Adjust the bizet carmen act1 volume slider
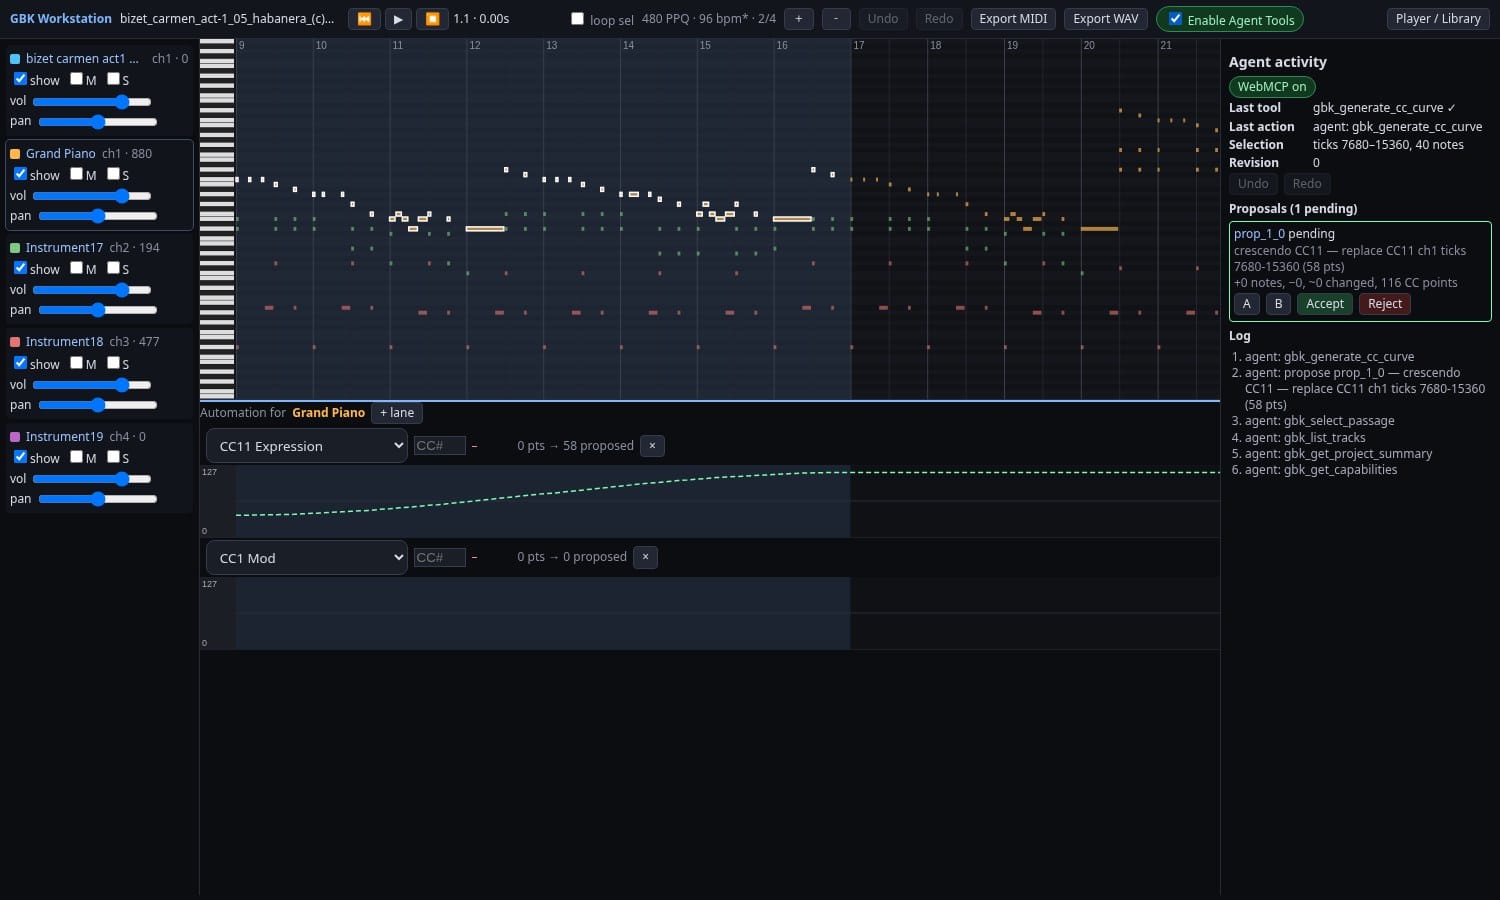The height and width of the screenshot is (900, 1500). click(x=92, y=101)
